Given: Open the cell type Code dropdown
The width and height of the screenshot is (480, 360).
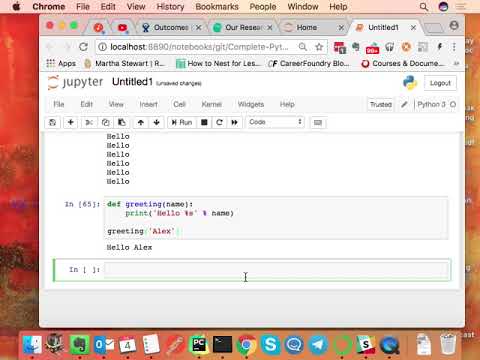Looking at the screenshot, I should 275,122.
